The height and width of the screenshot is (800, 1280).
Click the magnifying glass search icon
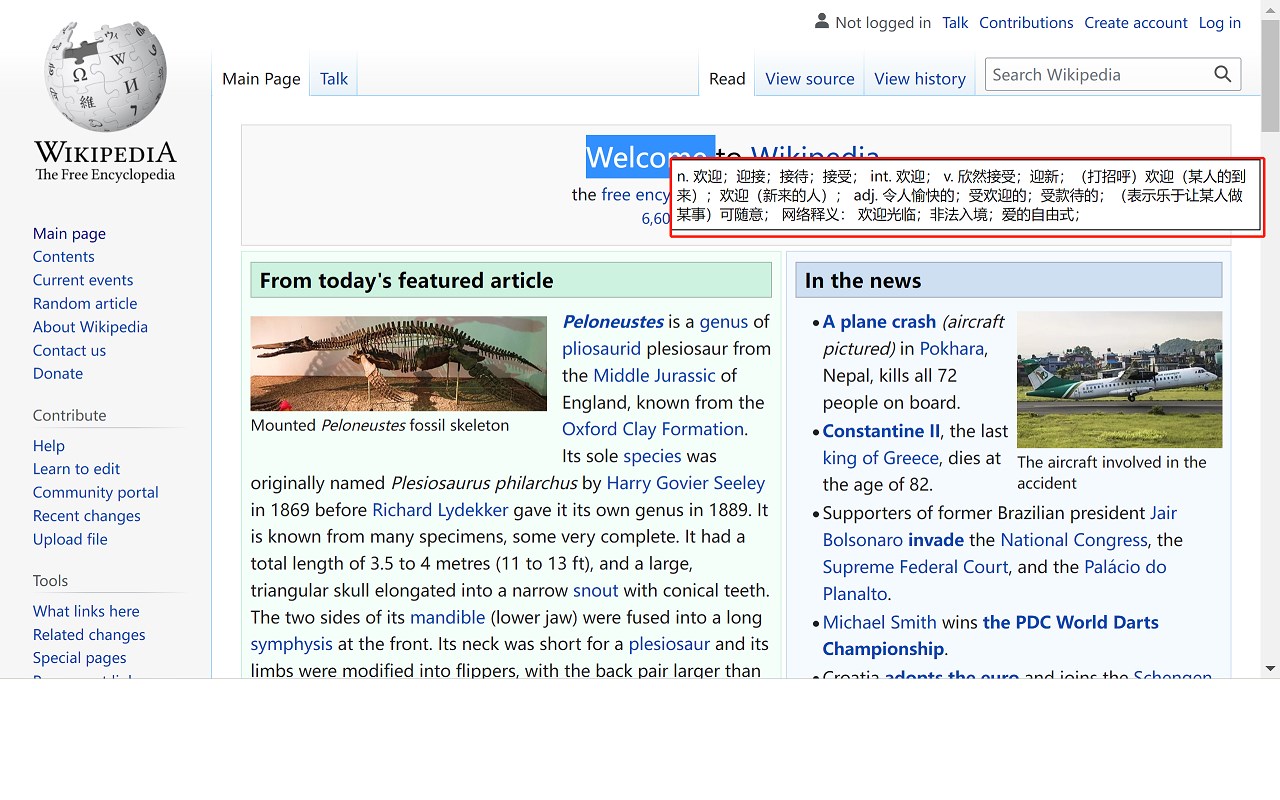1222,74
